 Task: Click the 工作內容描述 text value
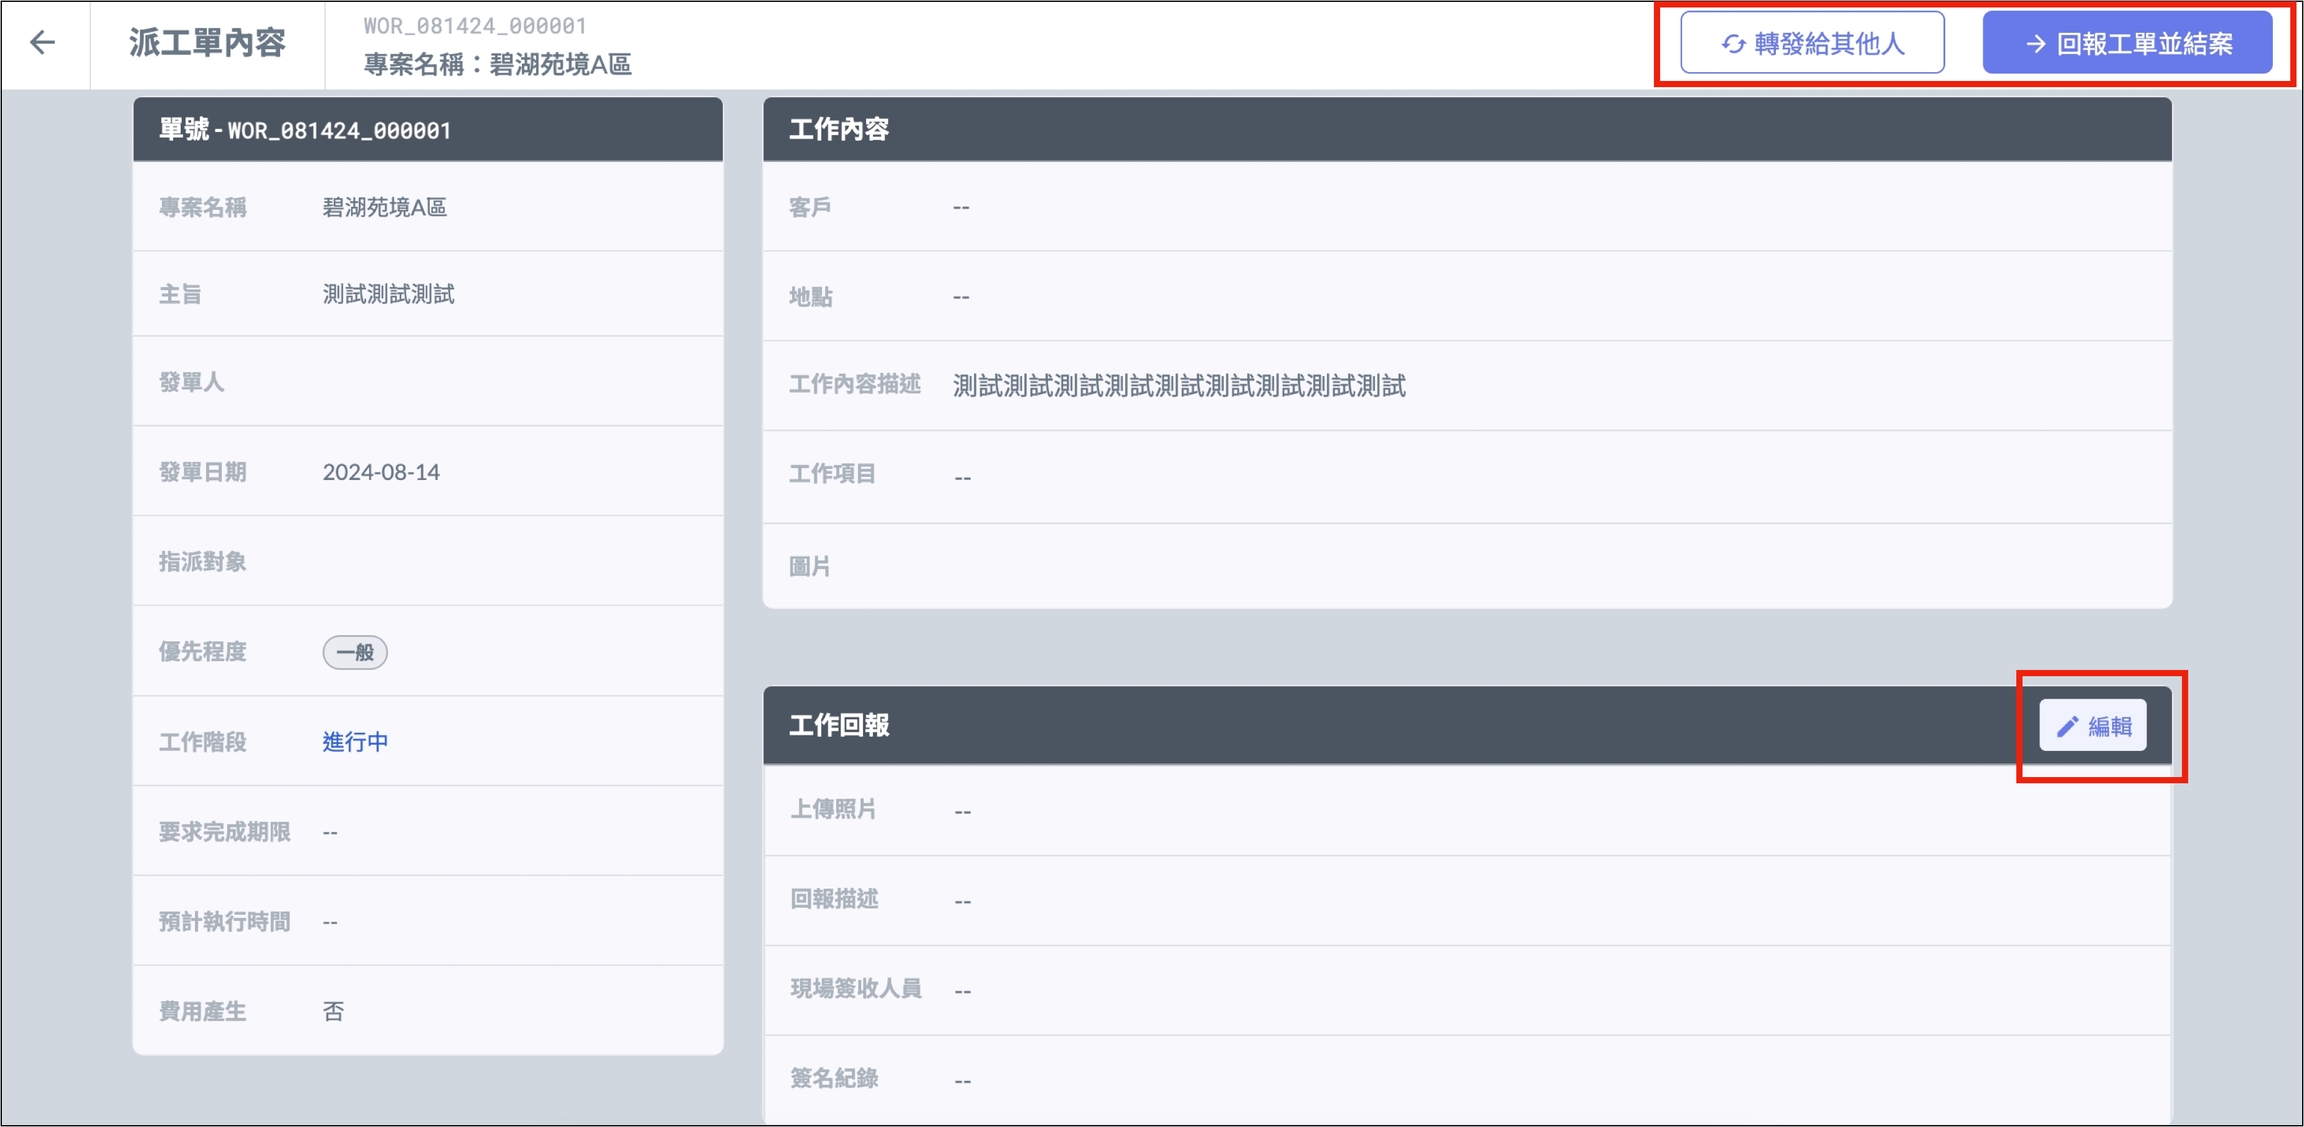pos(1179,386)
